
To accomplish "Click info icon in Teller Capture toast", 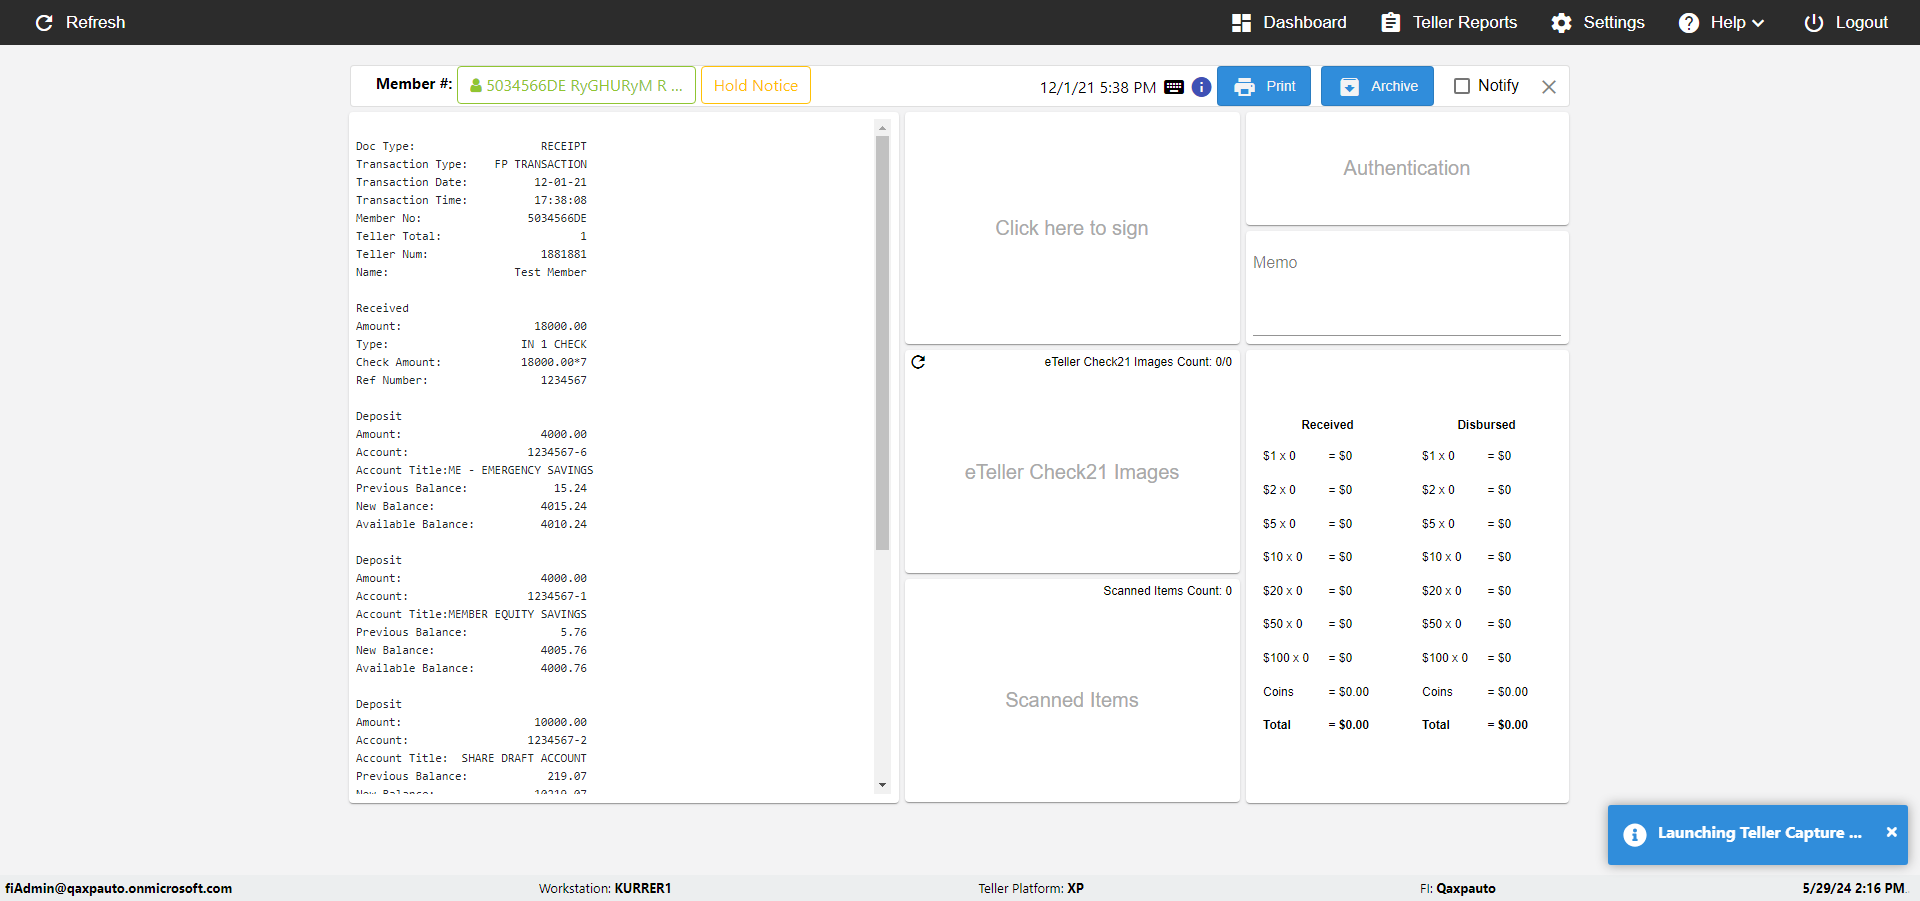I will [1635, 835].
